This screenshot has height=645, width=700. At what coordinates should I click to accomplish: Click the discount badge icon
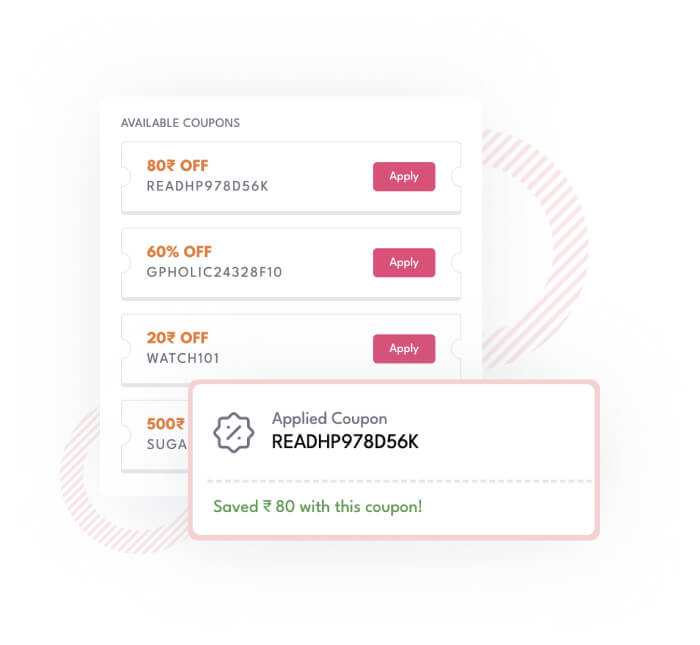[x=233, y=433]
